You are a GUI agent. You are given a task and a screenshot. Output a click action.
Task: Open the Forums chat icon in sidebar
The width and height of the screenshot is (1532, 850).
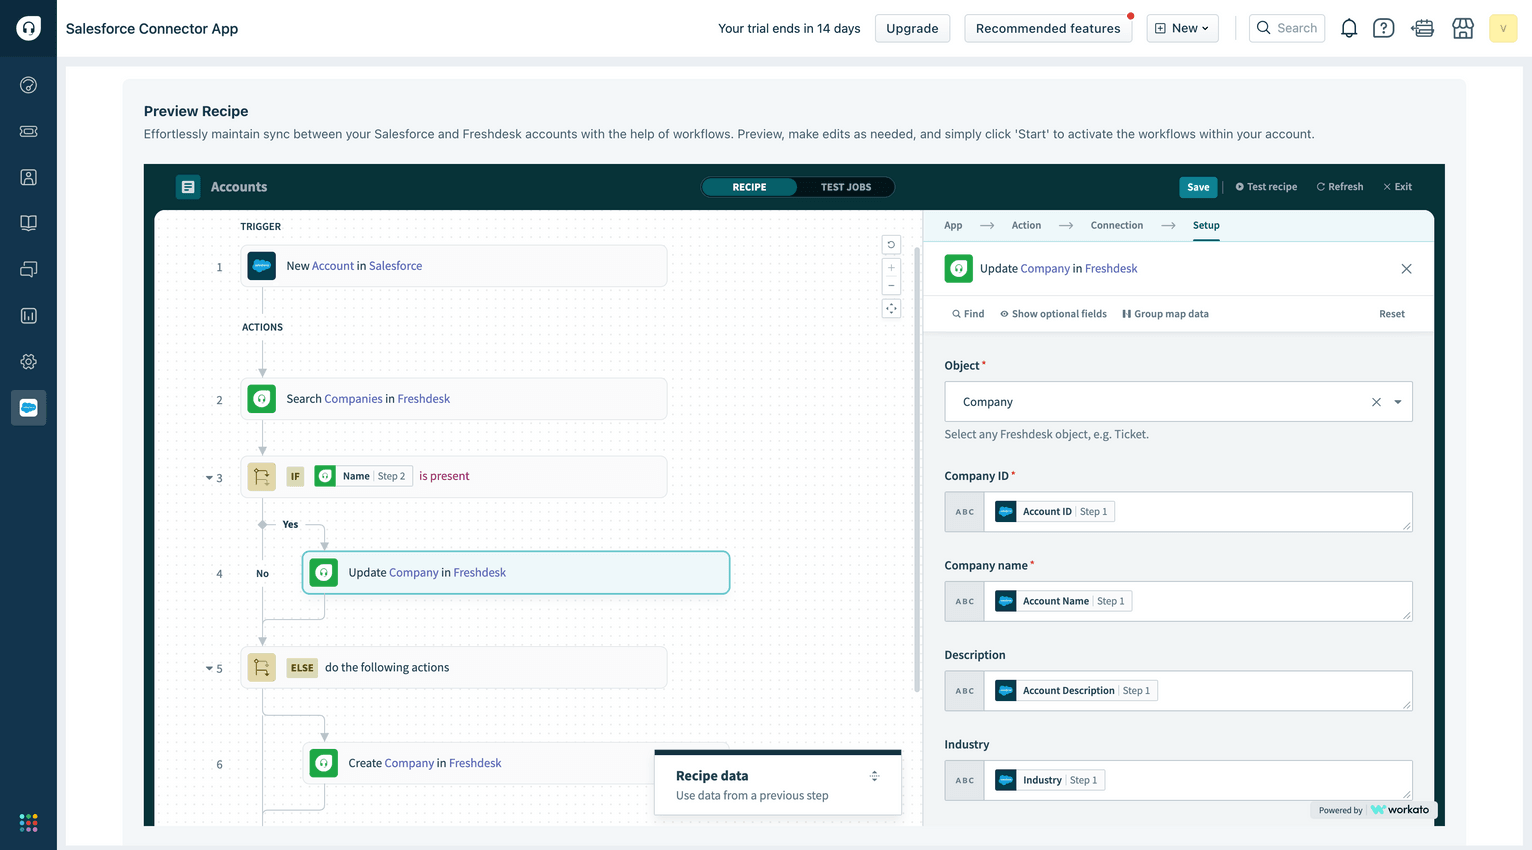(28, 269)
